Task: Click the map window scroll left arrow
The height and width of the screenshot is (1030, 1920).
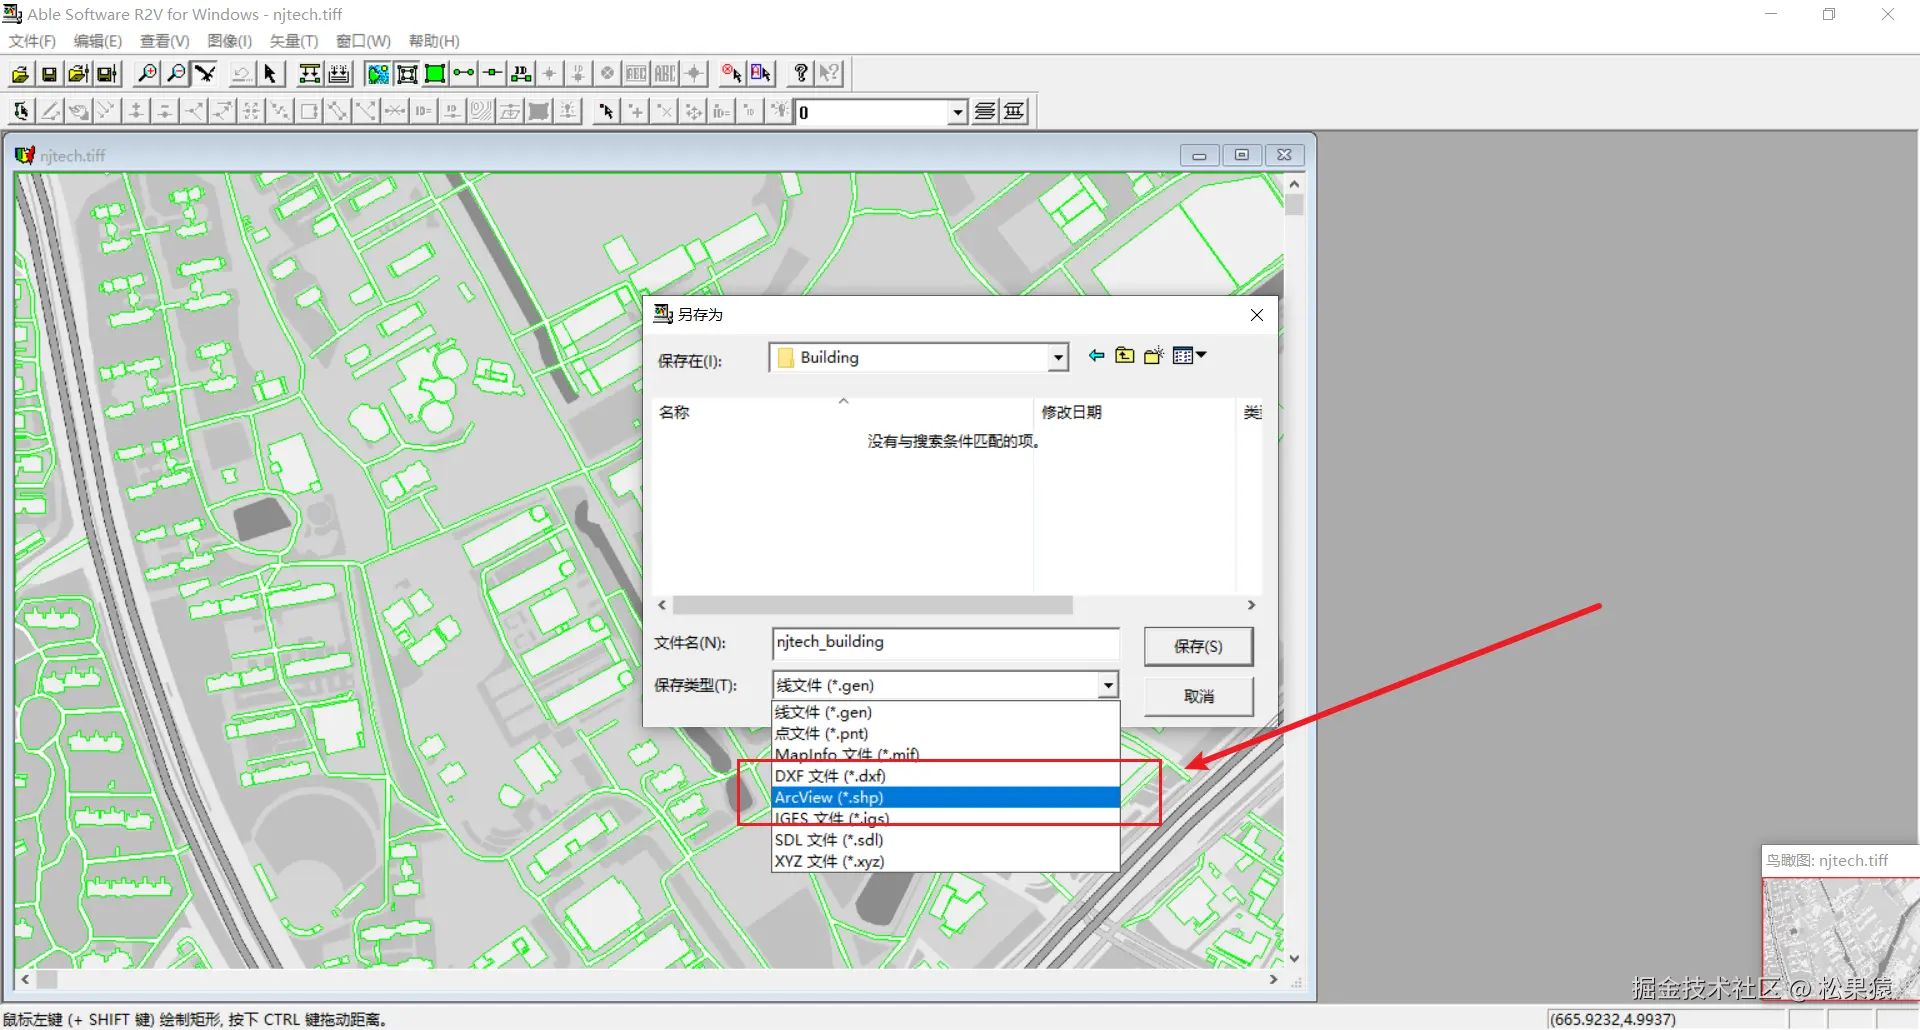Action: (x=25, y=980)
